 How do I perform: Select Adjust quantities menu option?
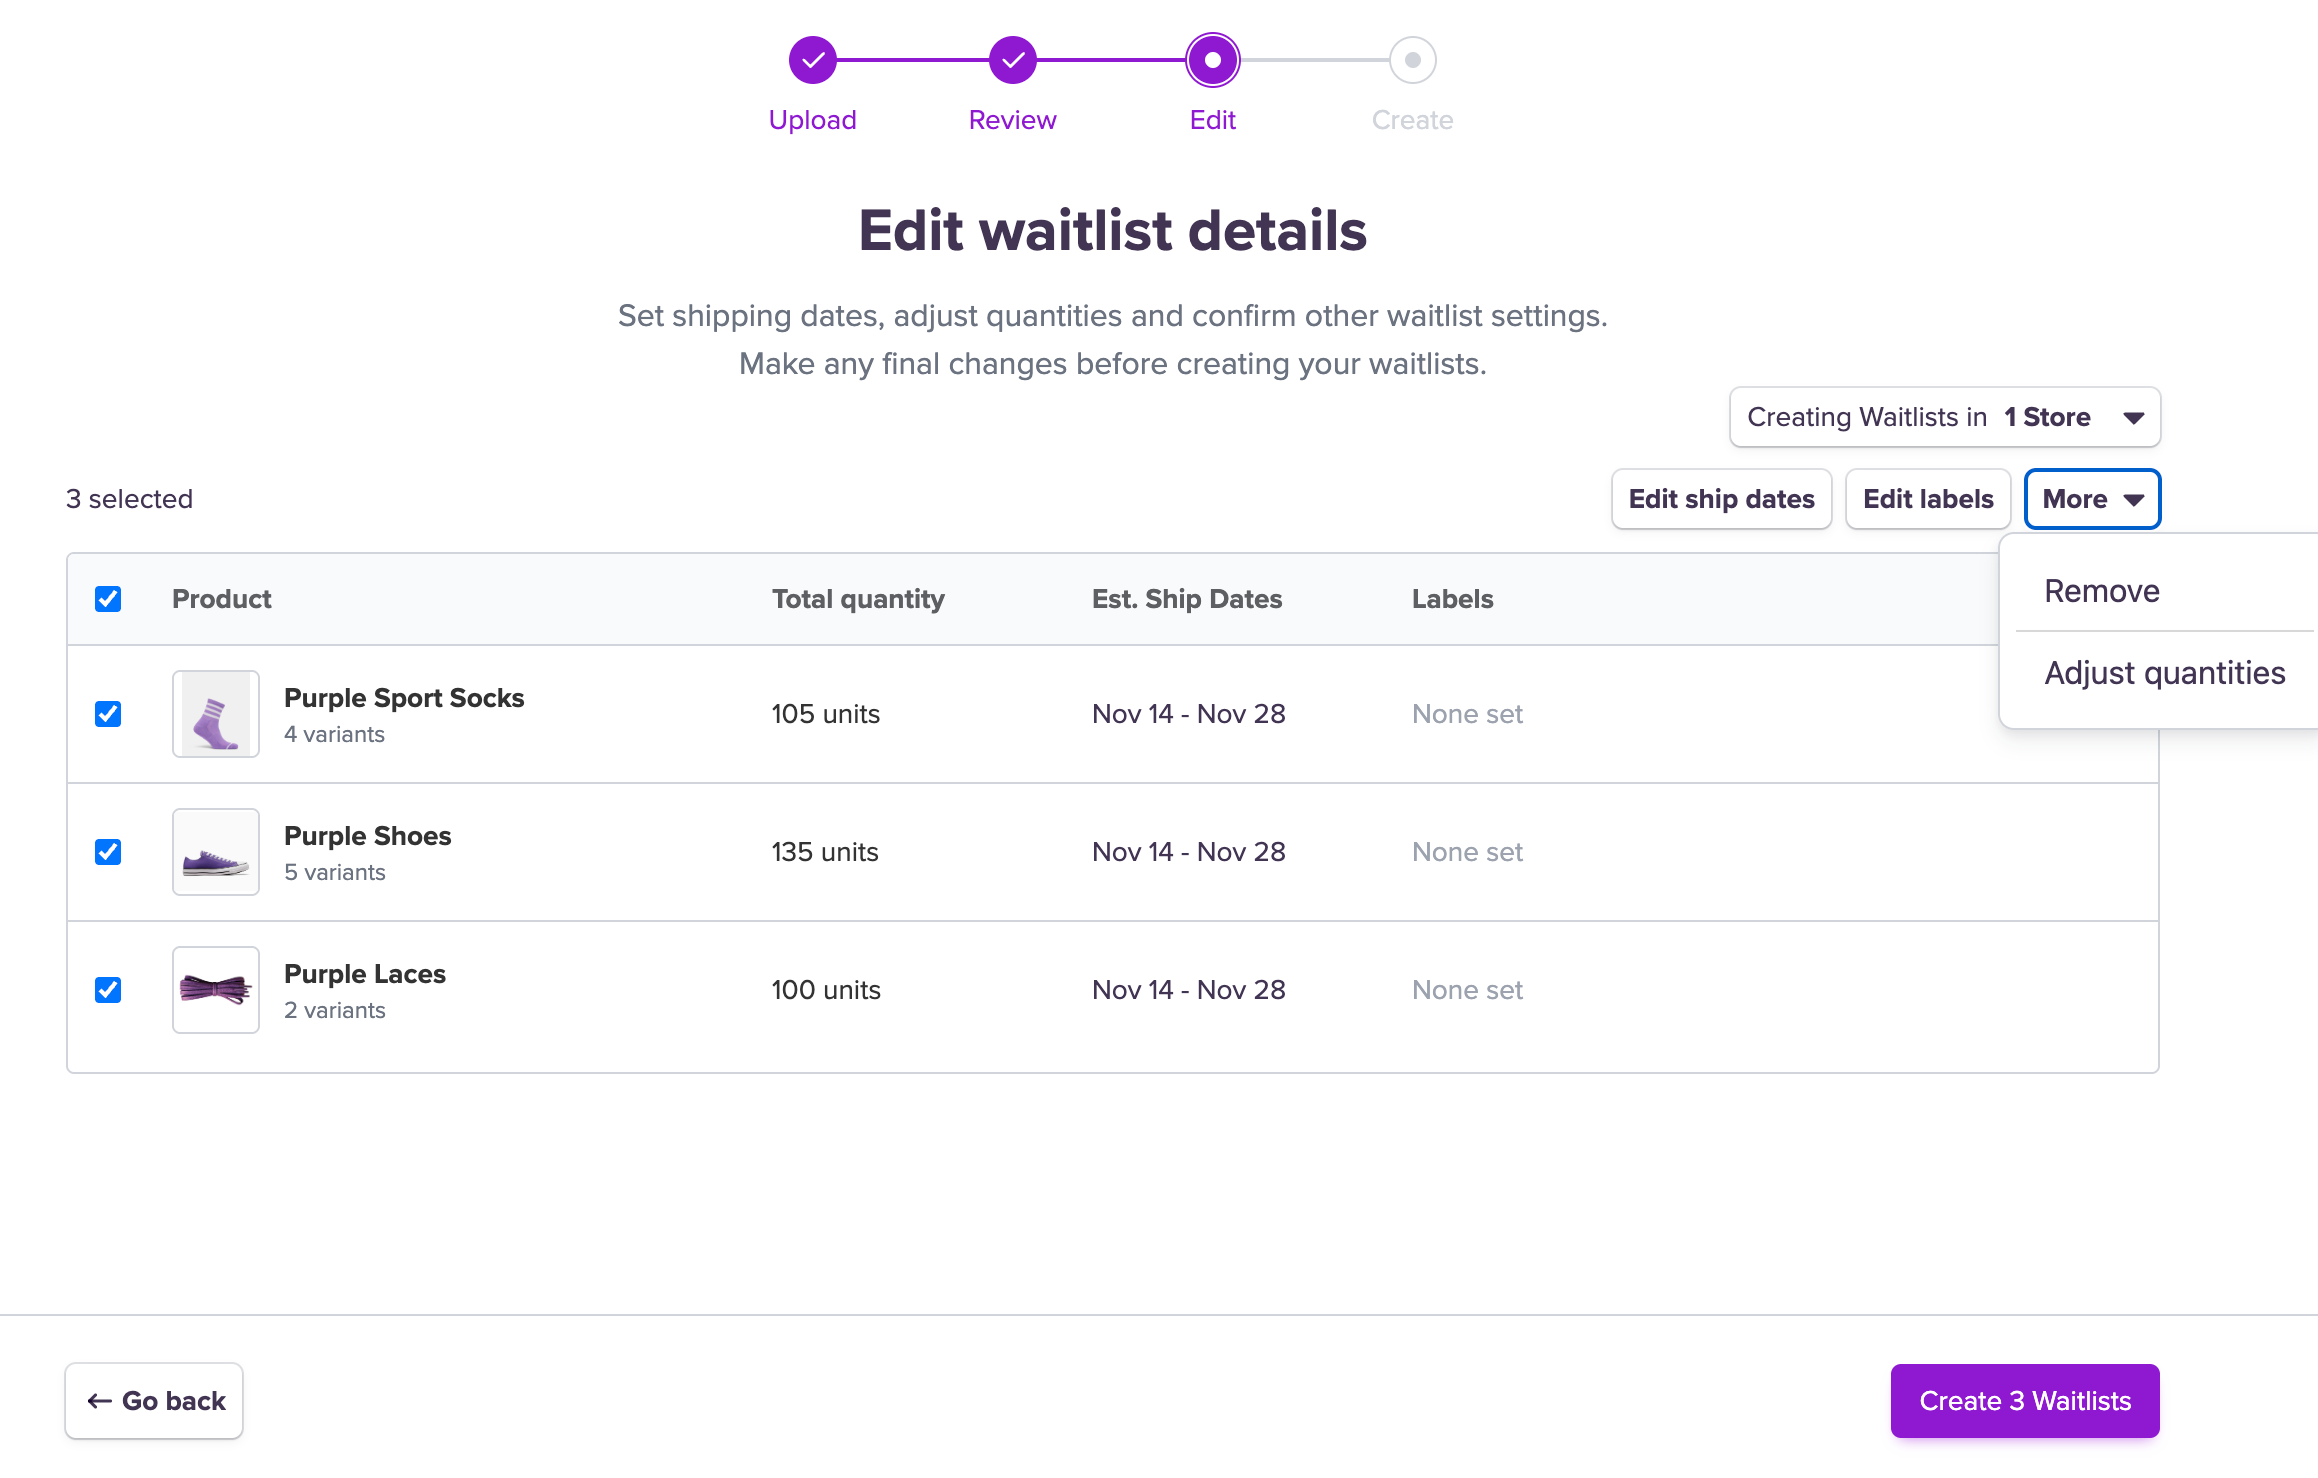point(2164,673)
